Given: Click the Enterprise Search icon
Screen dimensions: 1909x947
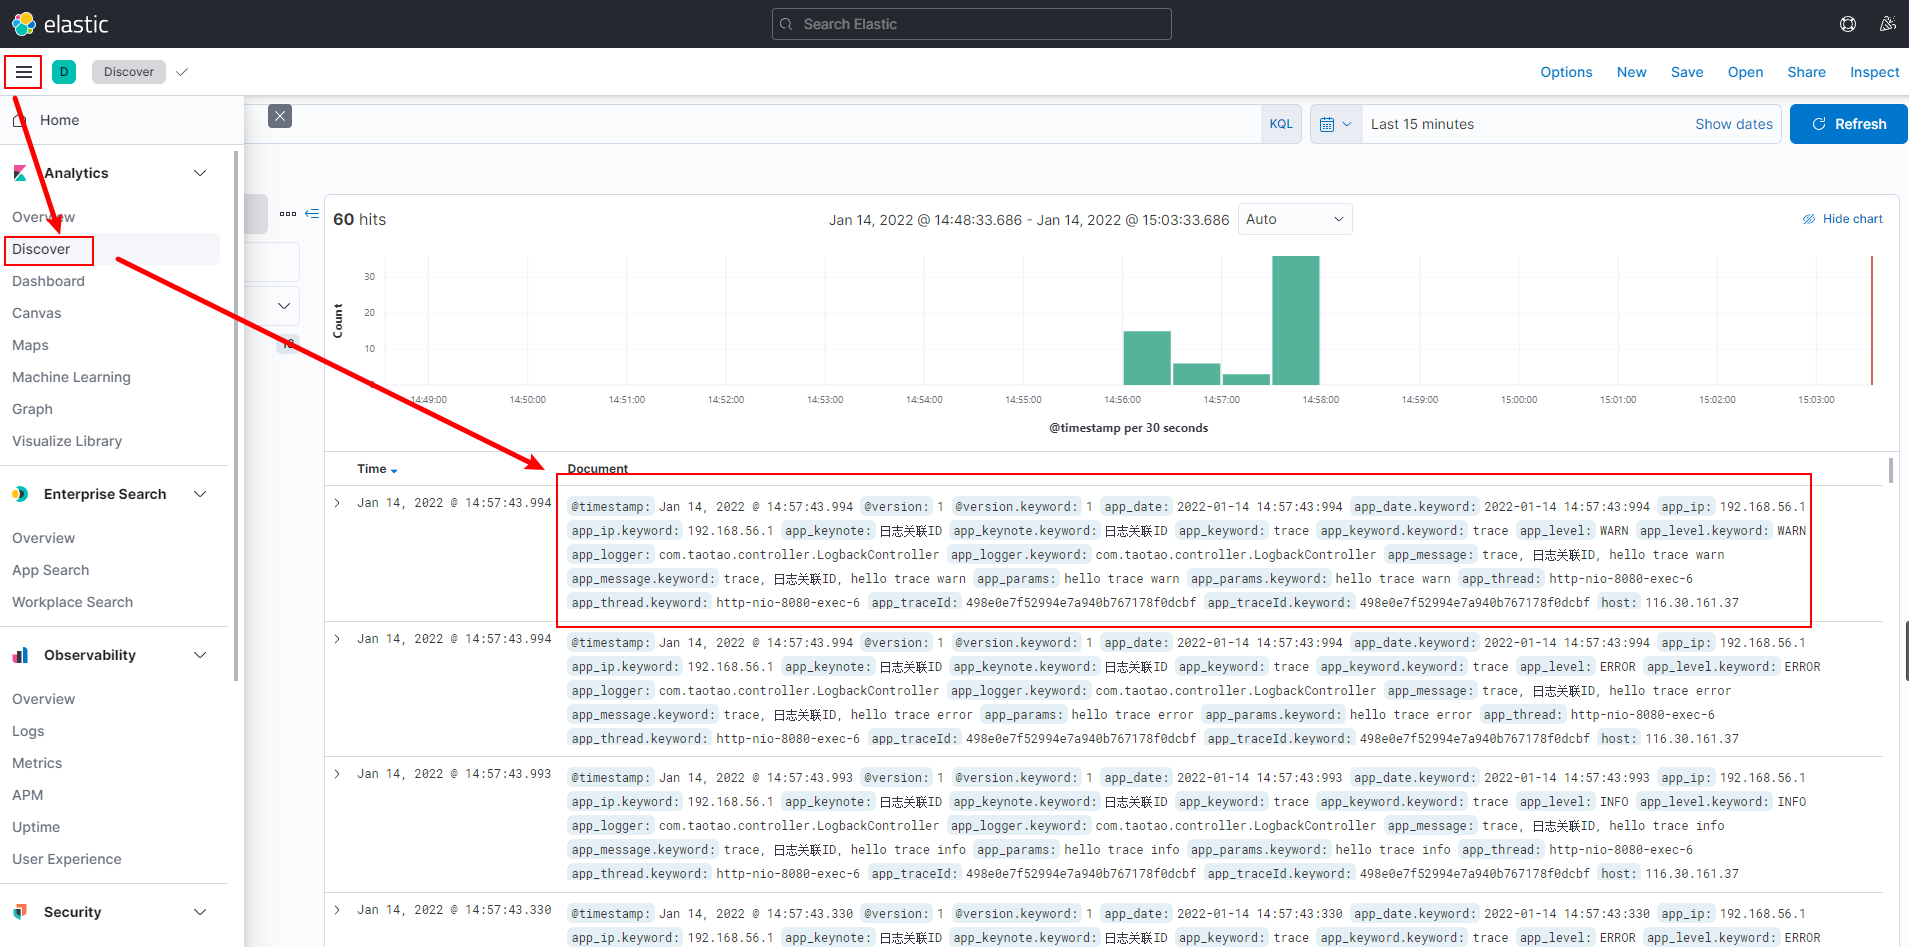Looking at the screenshot, I should [20, 494].
